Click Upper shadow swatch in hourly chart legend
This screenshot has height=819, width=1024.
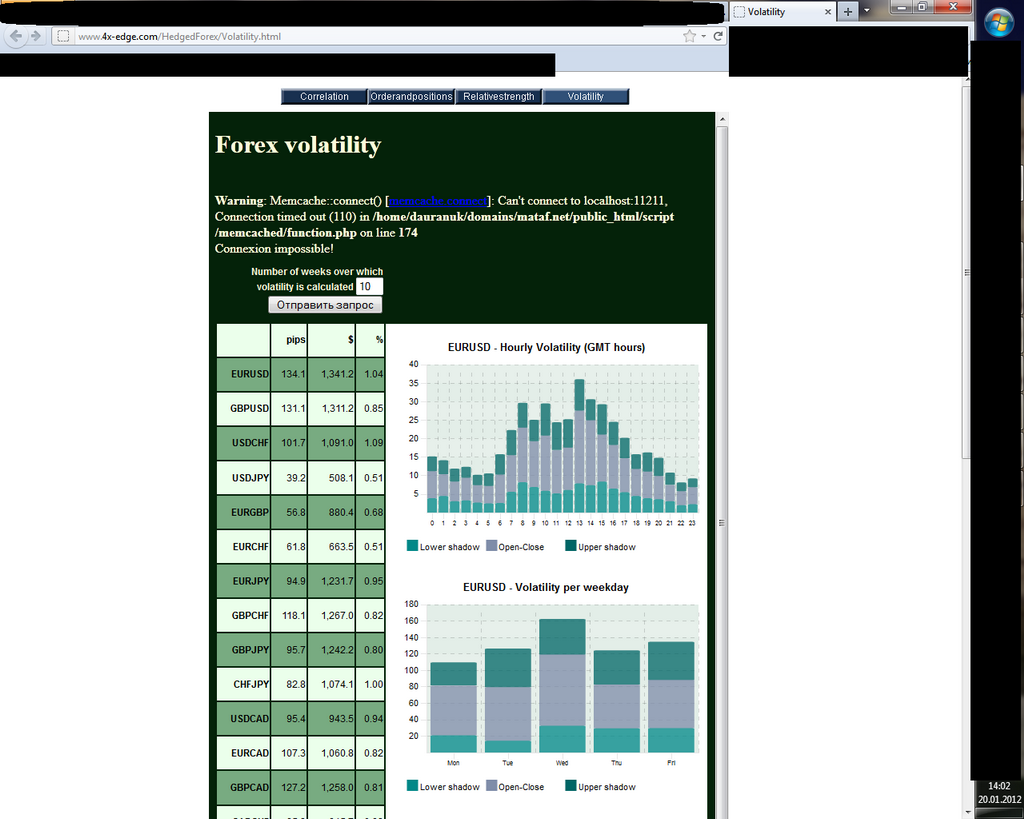coord(571,546)
